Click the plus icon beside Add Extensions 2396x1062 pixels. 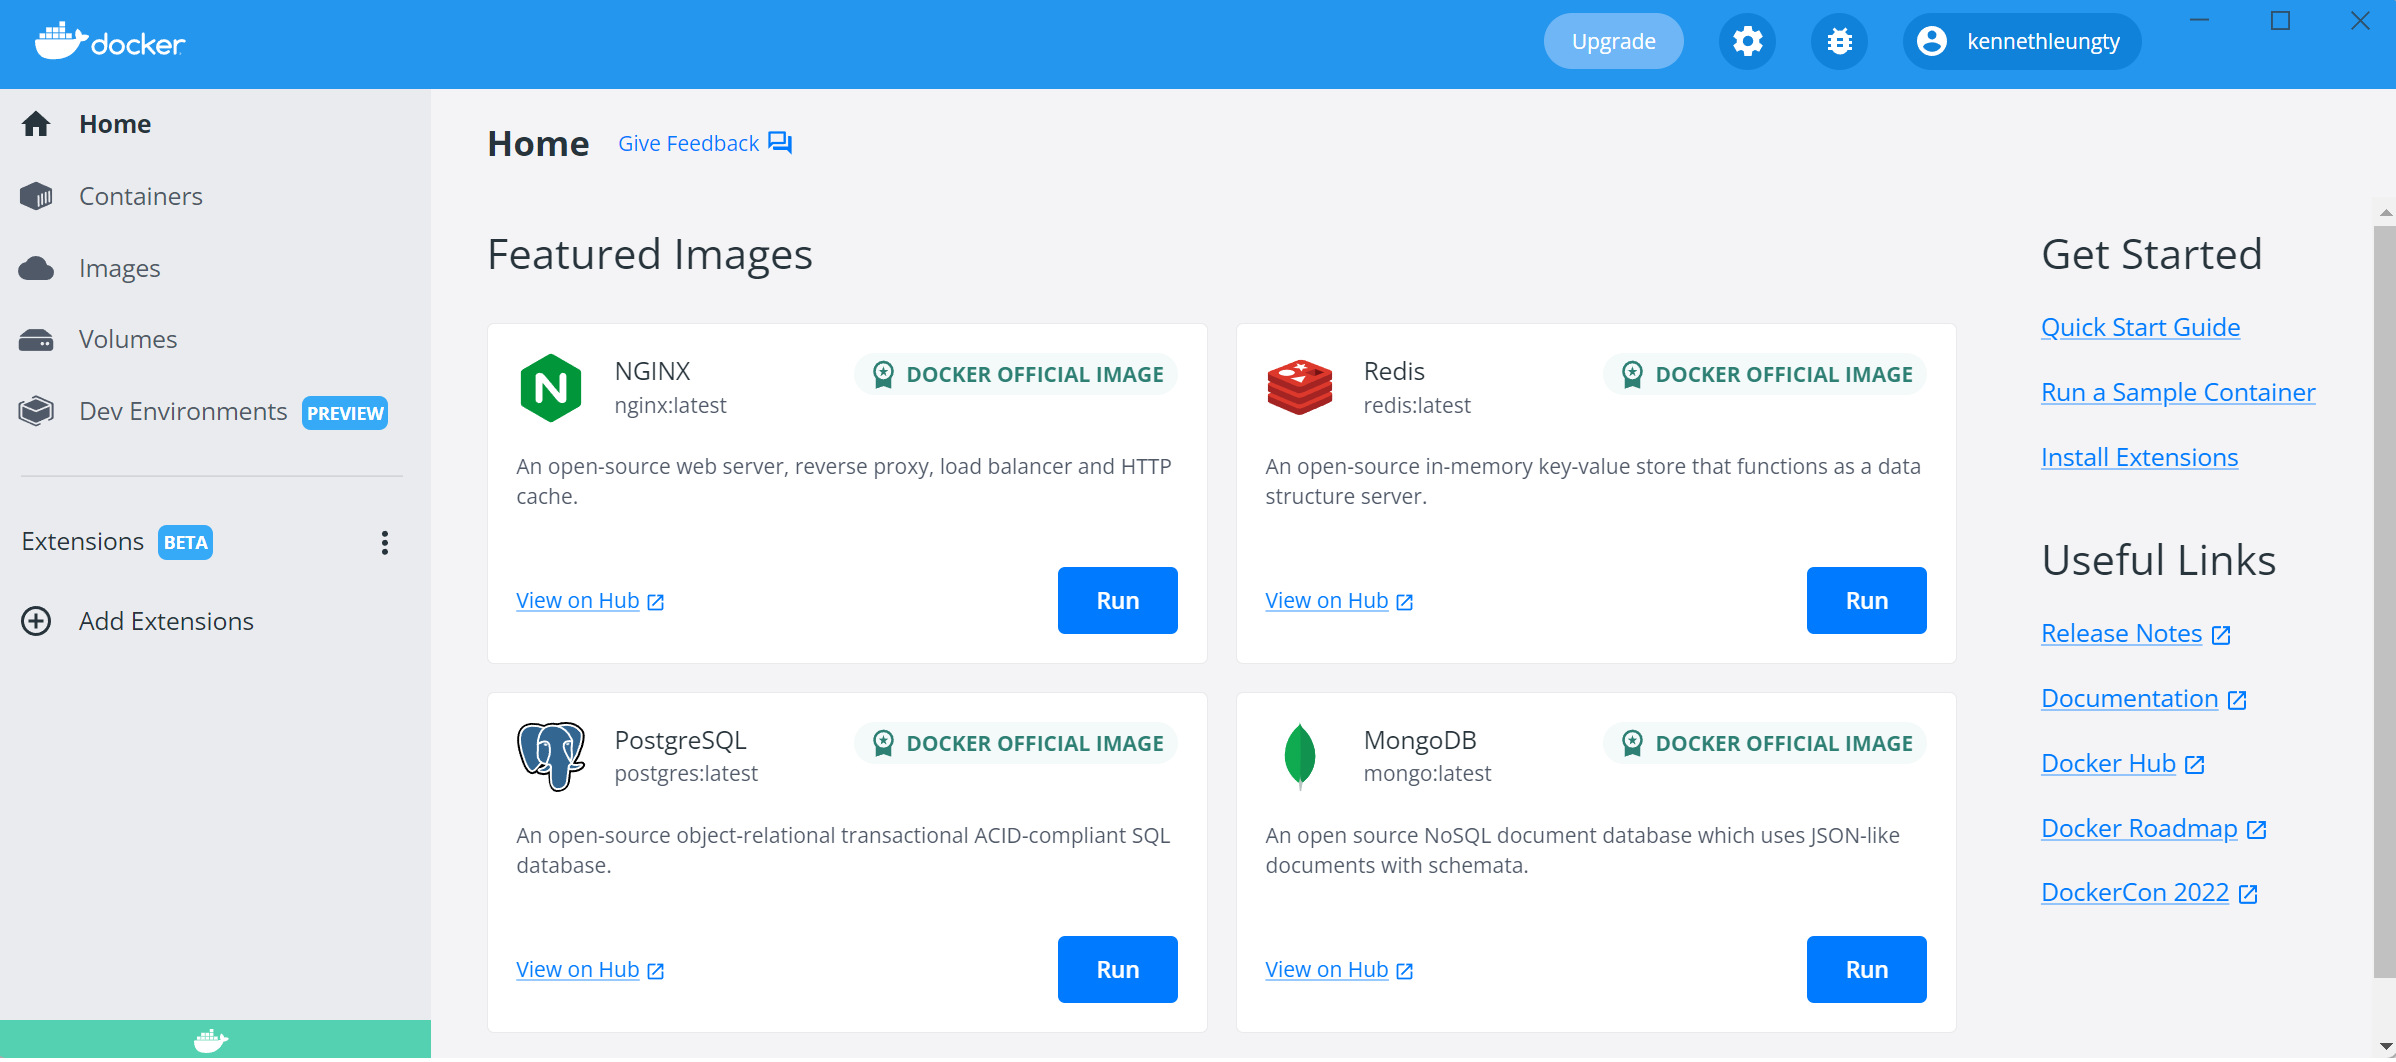click(36, 621)
